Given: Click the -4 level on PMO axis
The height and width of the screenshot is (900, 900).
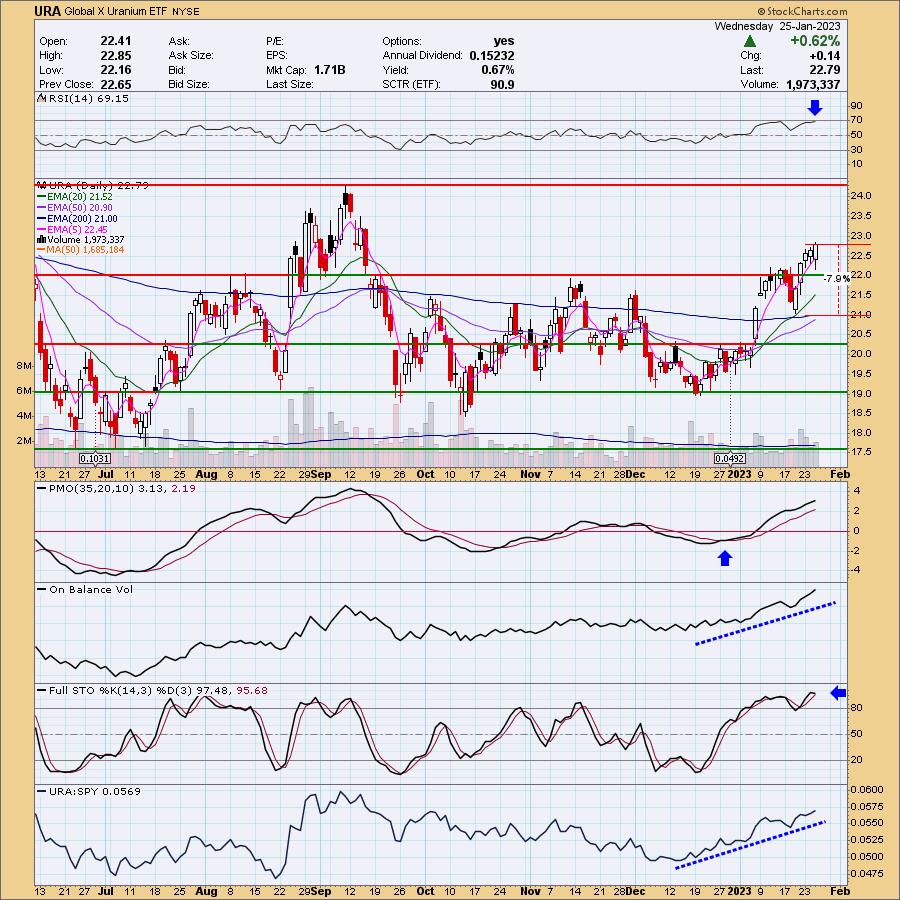Looking at the screenshot, I should coord(856,569).
